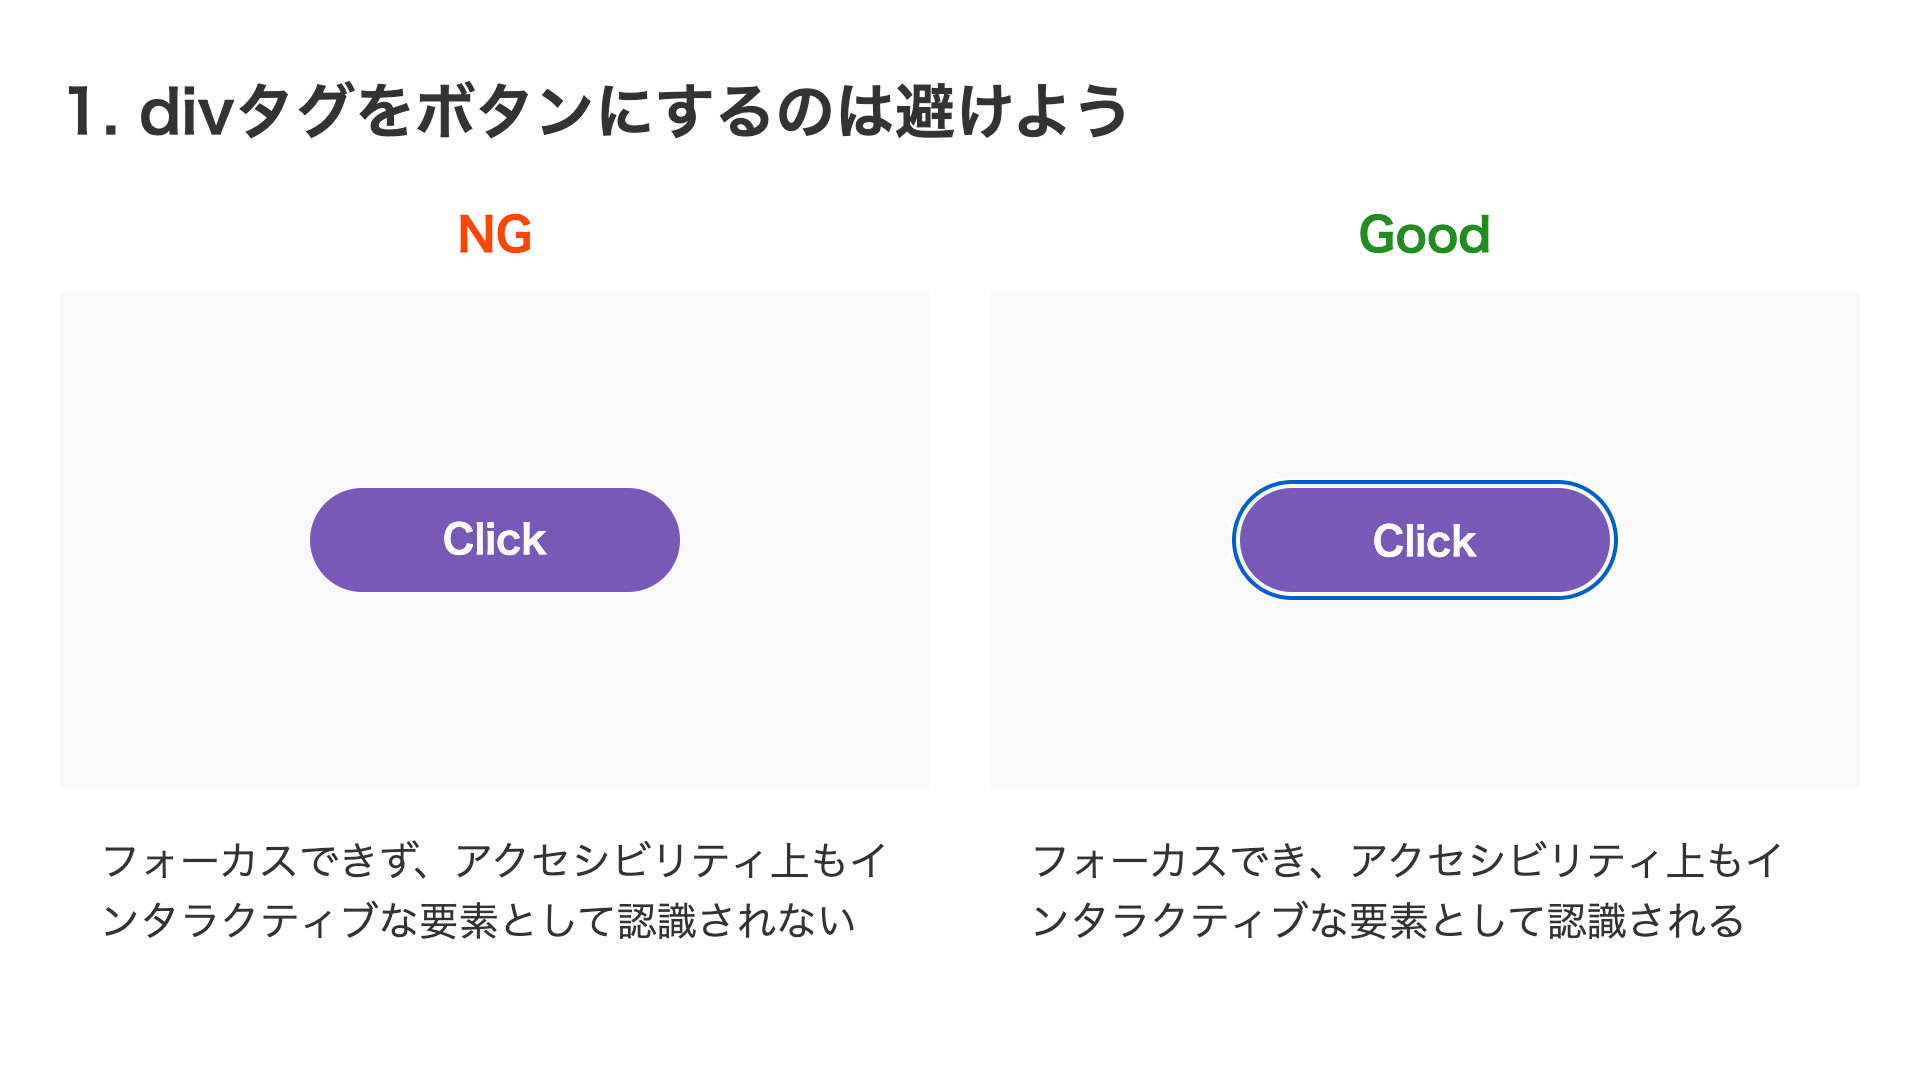Click the green Good heading
The height and width of the screenshot is (1080, 1920).
click(1424, 235)
